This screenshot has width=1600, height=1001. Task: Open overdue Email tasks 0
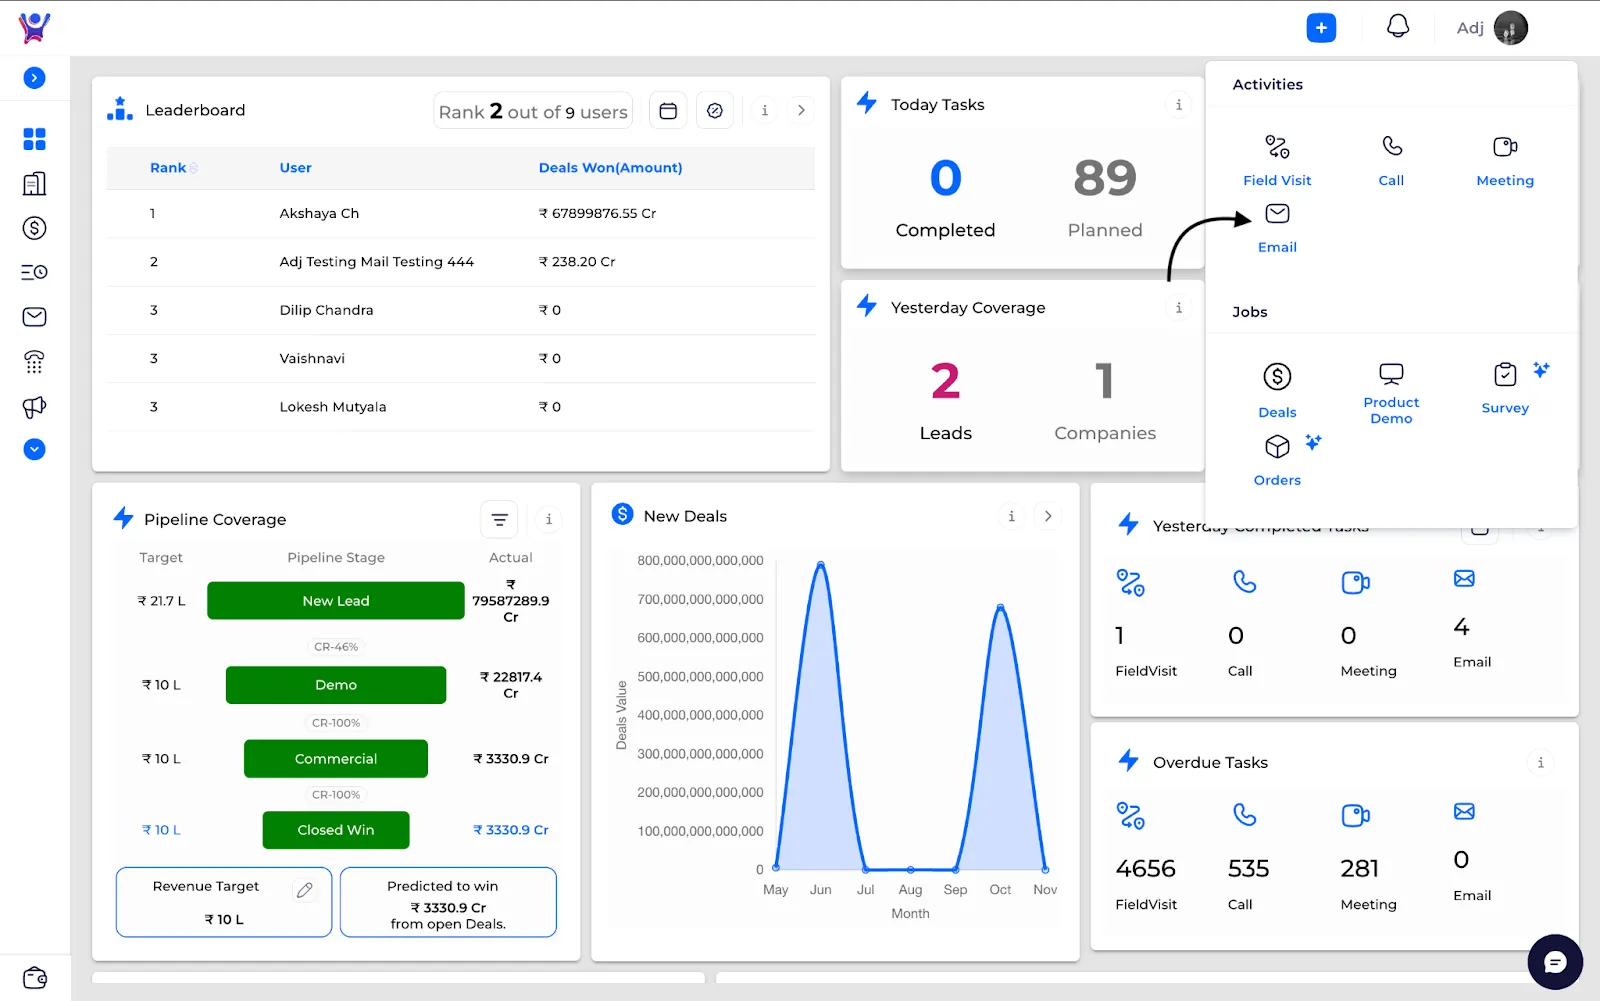tap(1462, 860)
